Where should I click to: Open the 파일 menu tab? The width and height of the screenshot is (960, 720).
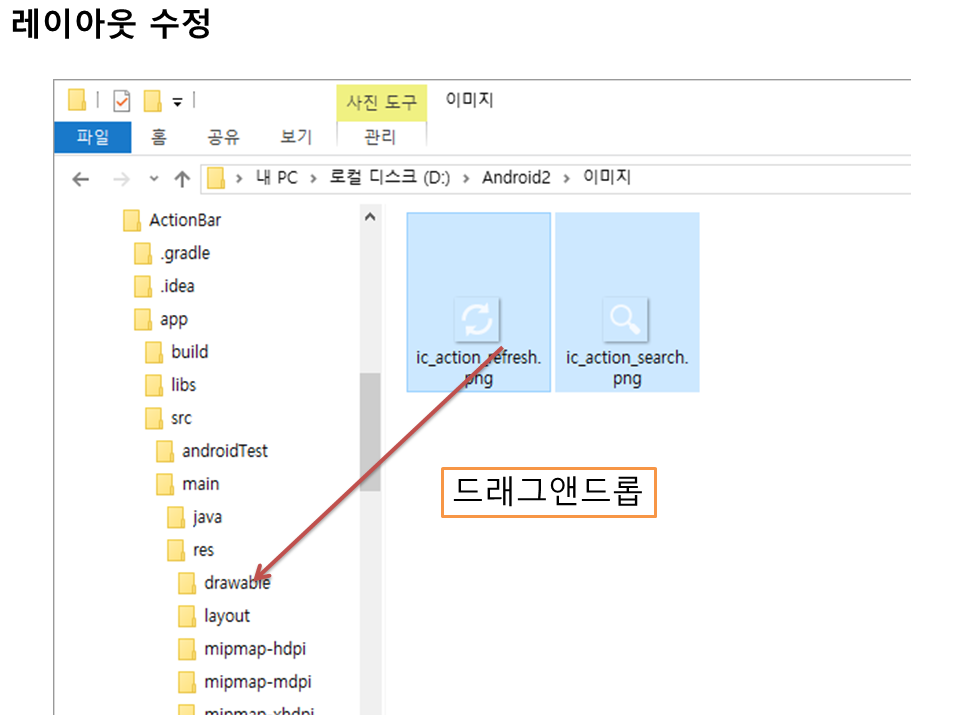(x=92, y=137)
